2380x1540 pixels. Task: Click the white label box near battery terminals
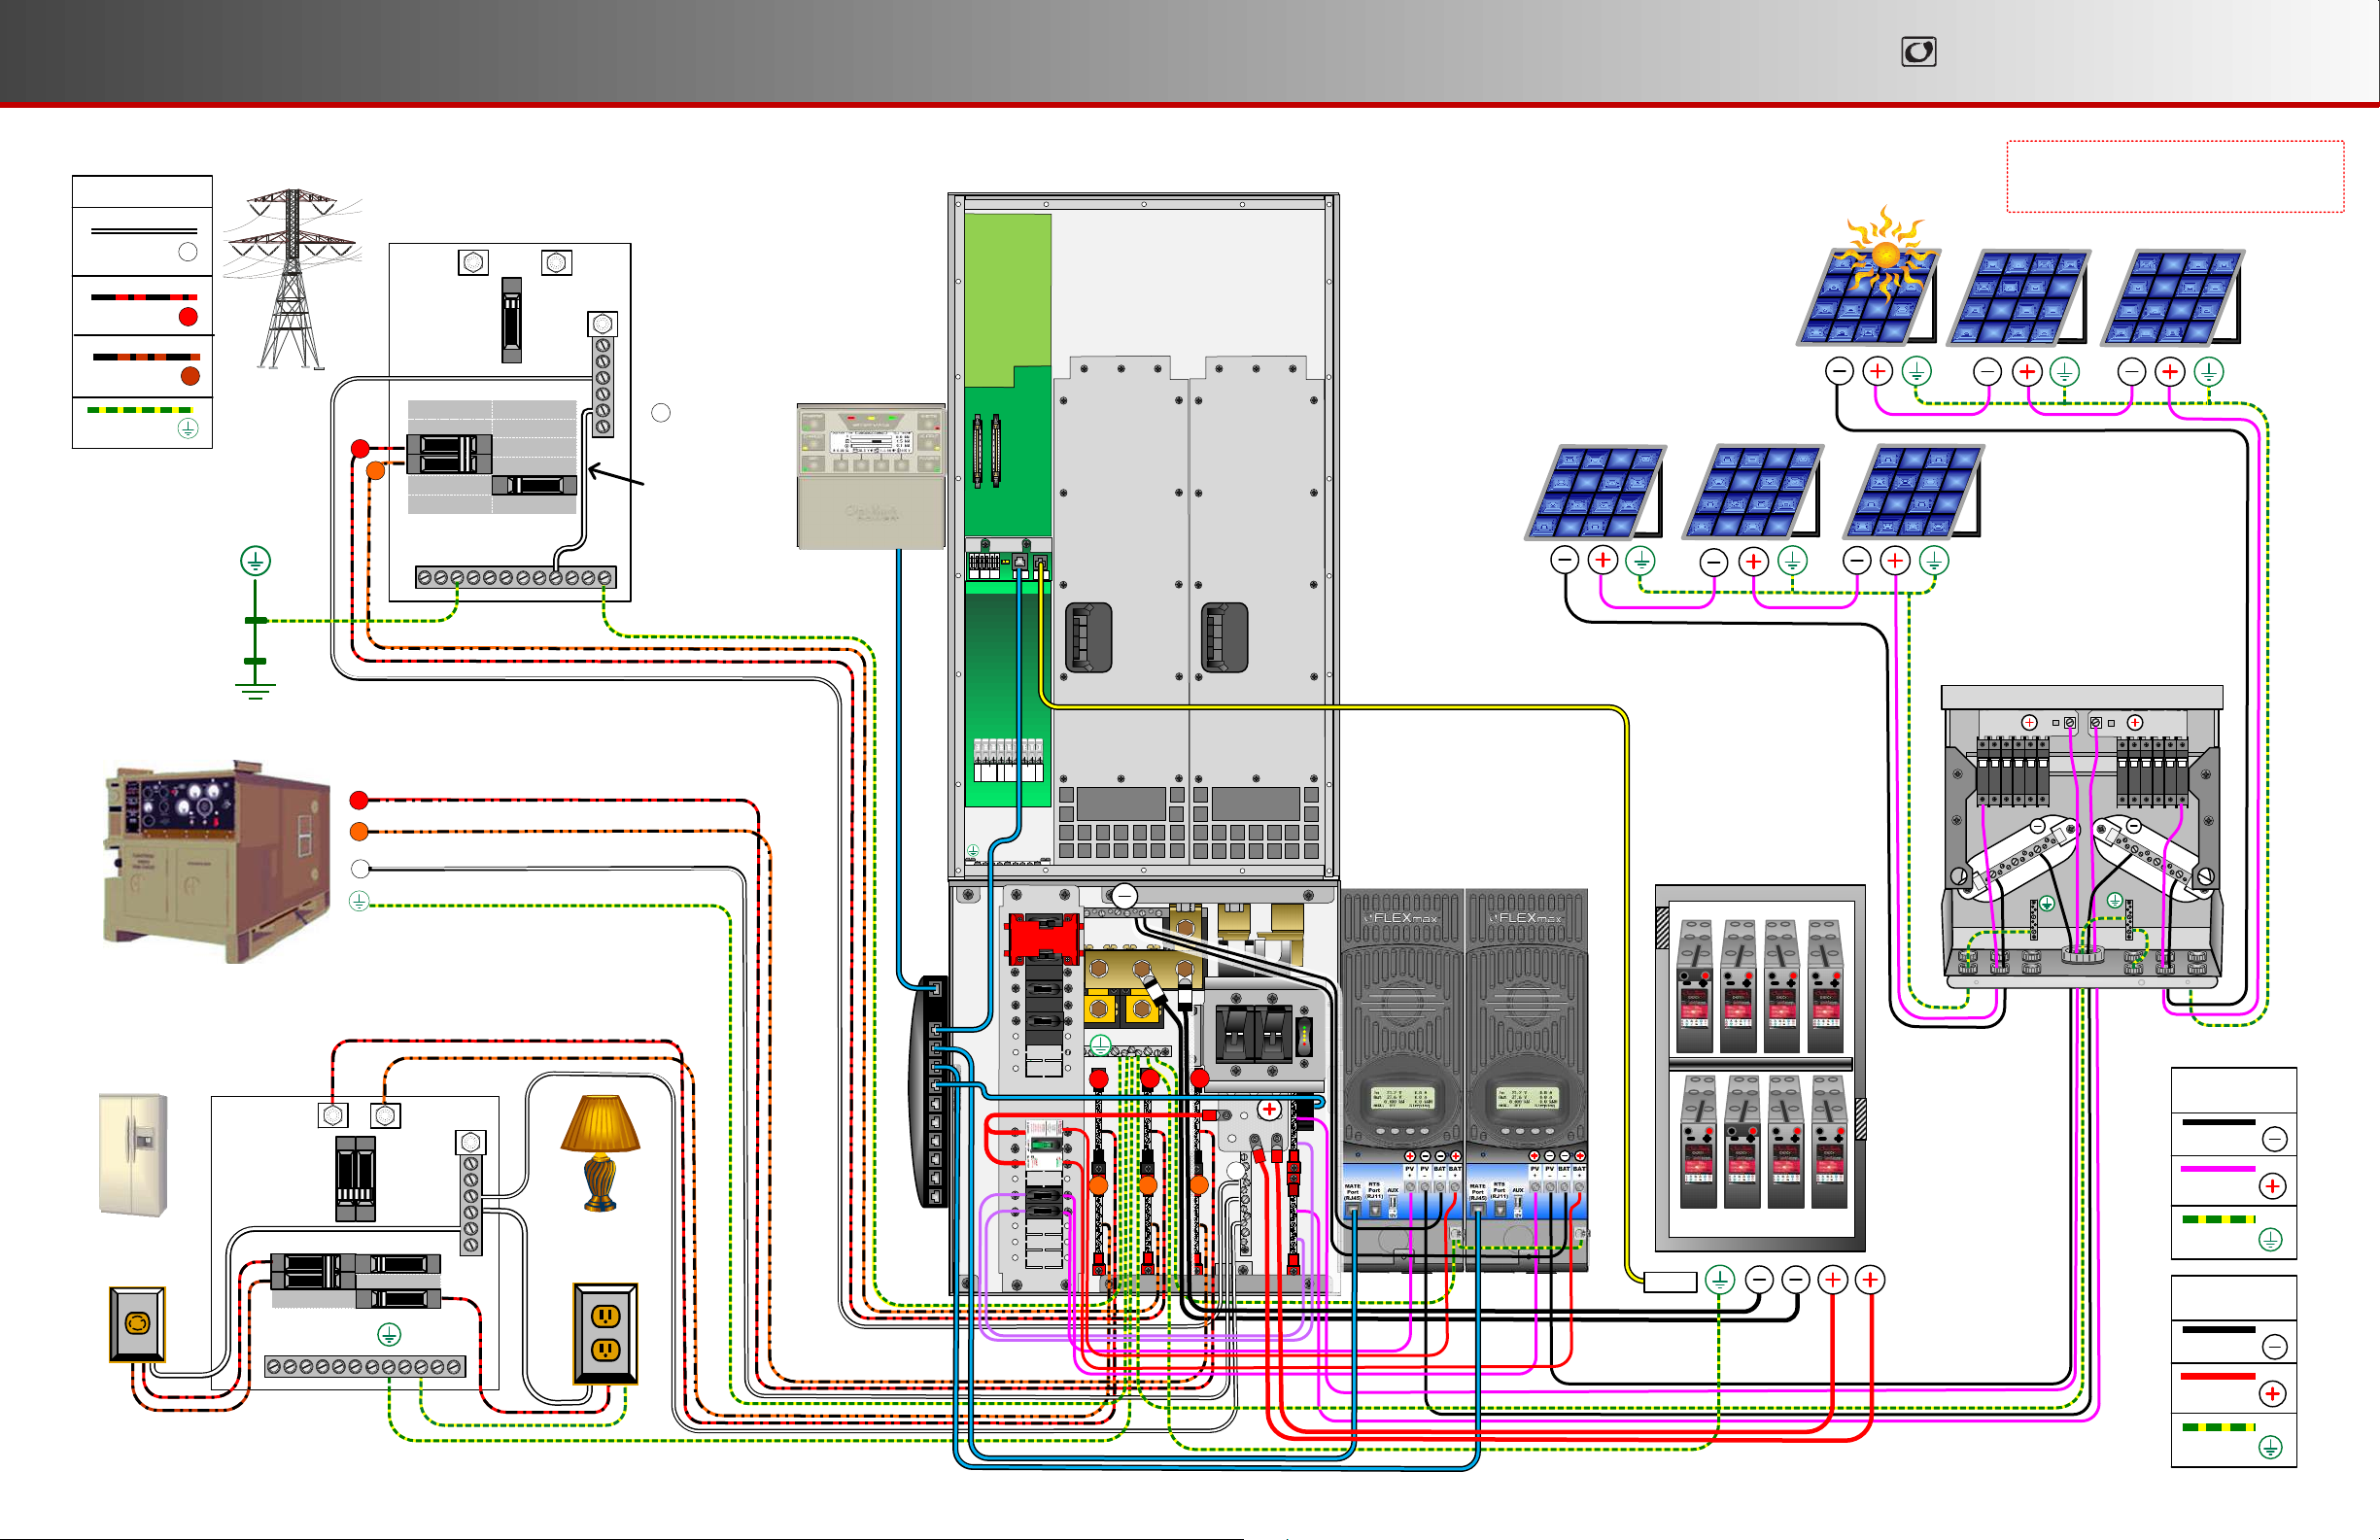(x=1670, y=1281)
